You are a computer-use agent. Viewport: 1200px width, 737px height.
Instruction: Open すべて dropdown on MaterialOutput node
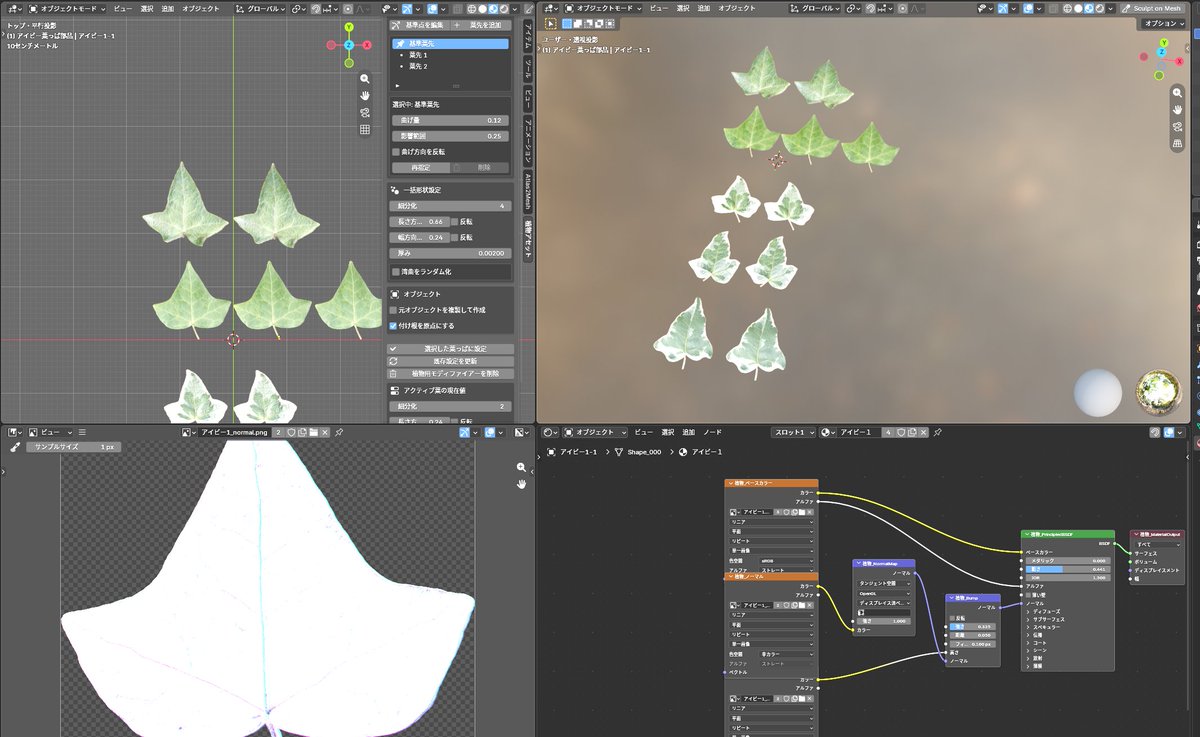pyautogui.click(x=1157, y=544)
